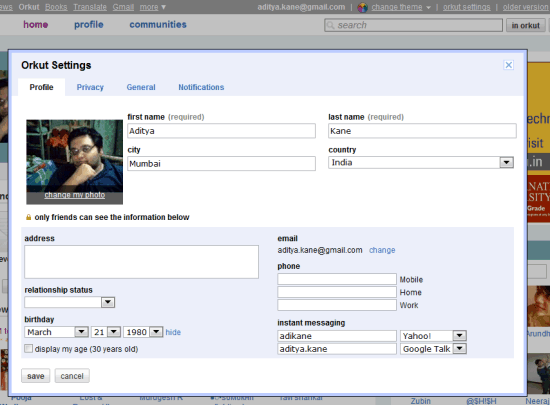Close the Orkut Settings dialog

[508, 65]
